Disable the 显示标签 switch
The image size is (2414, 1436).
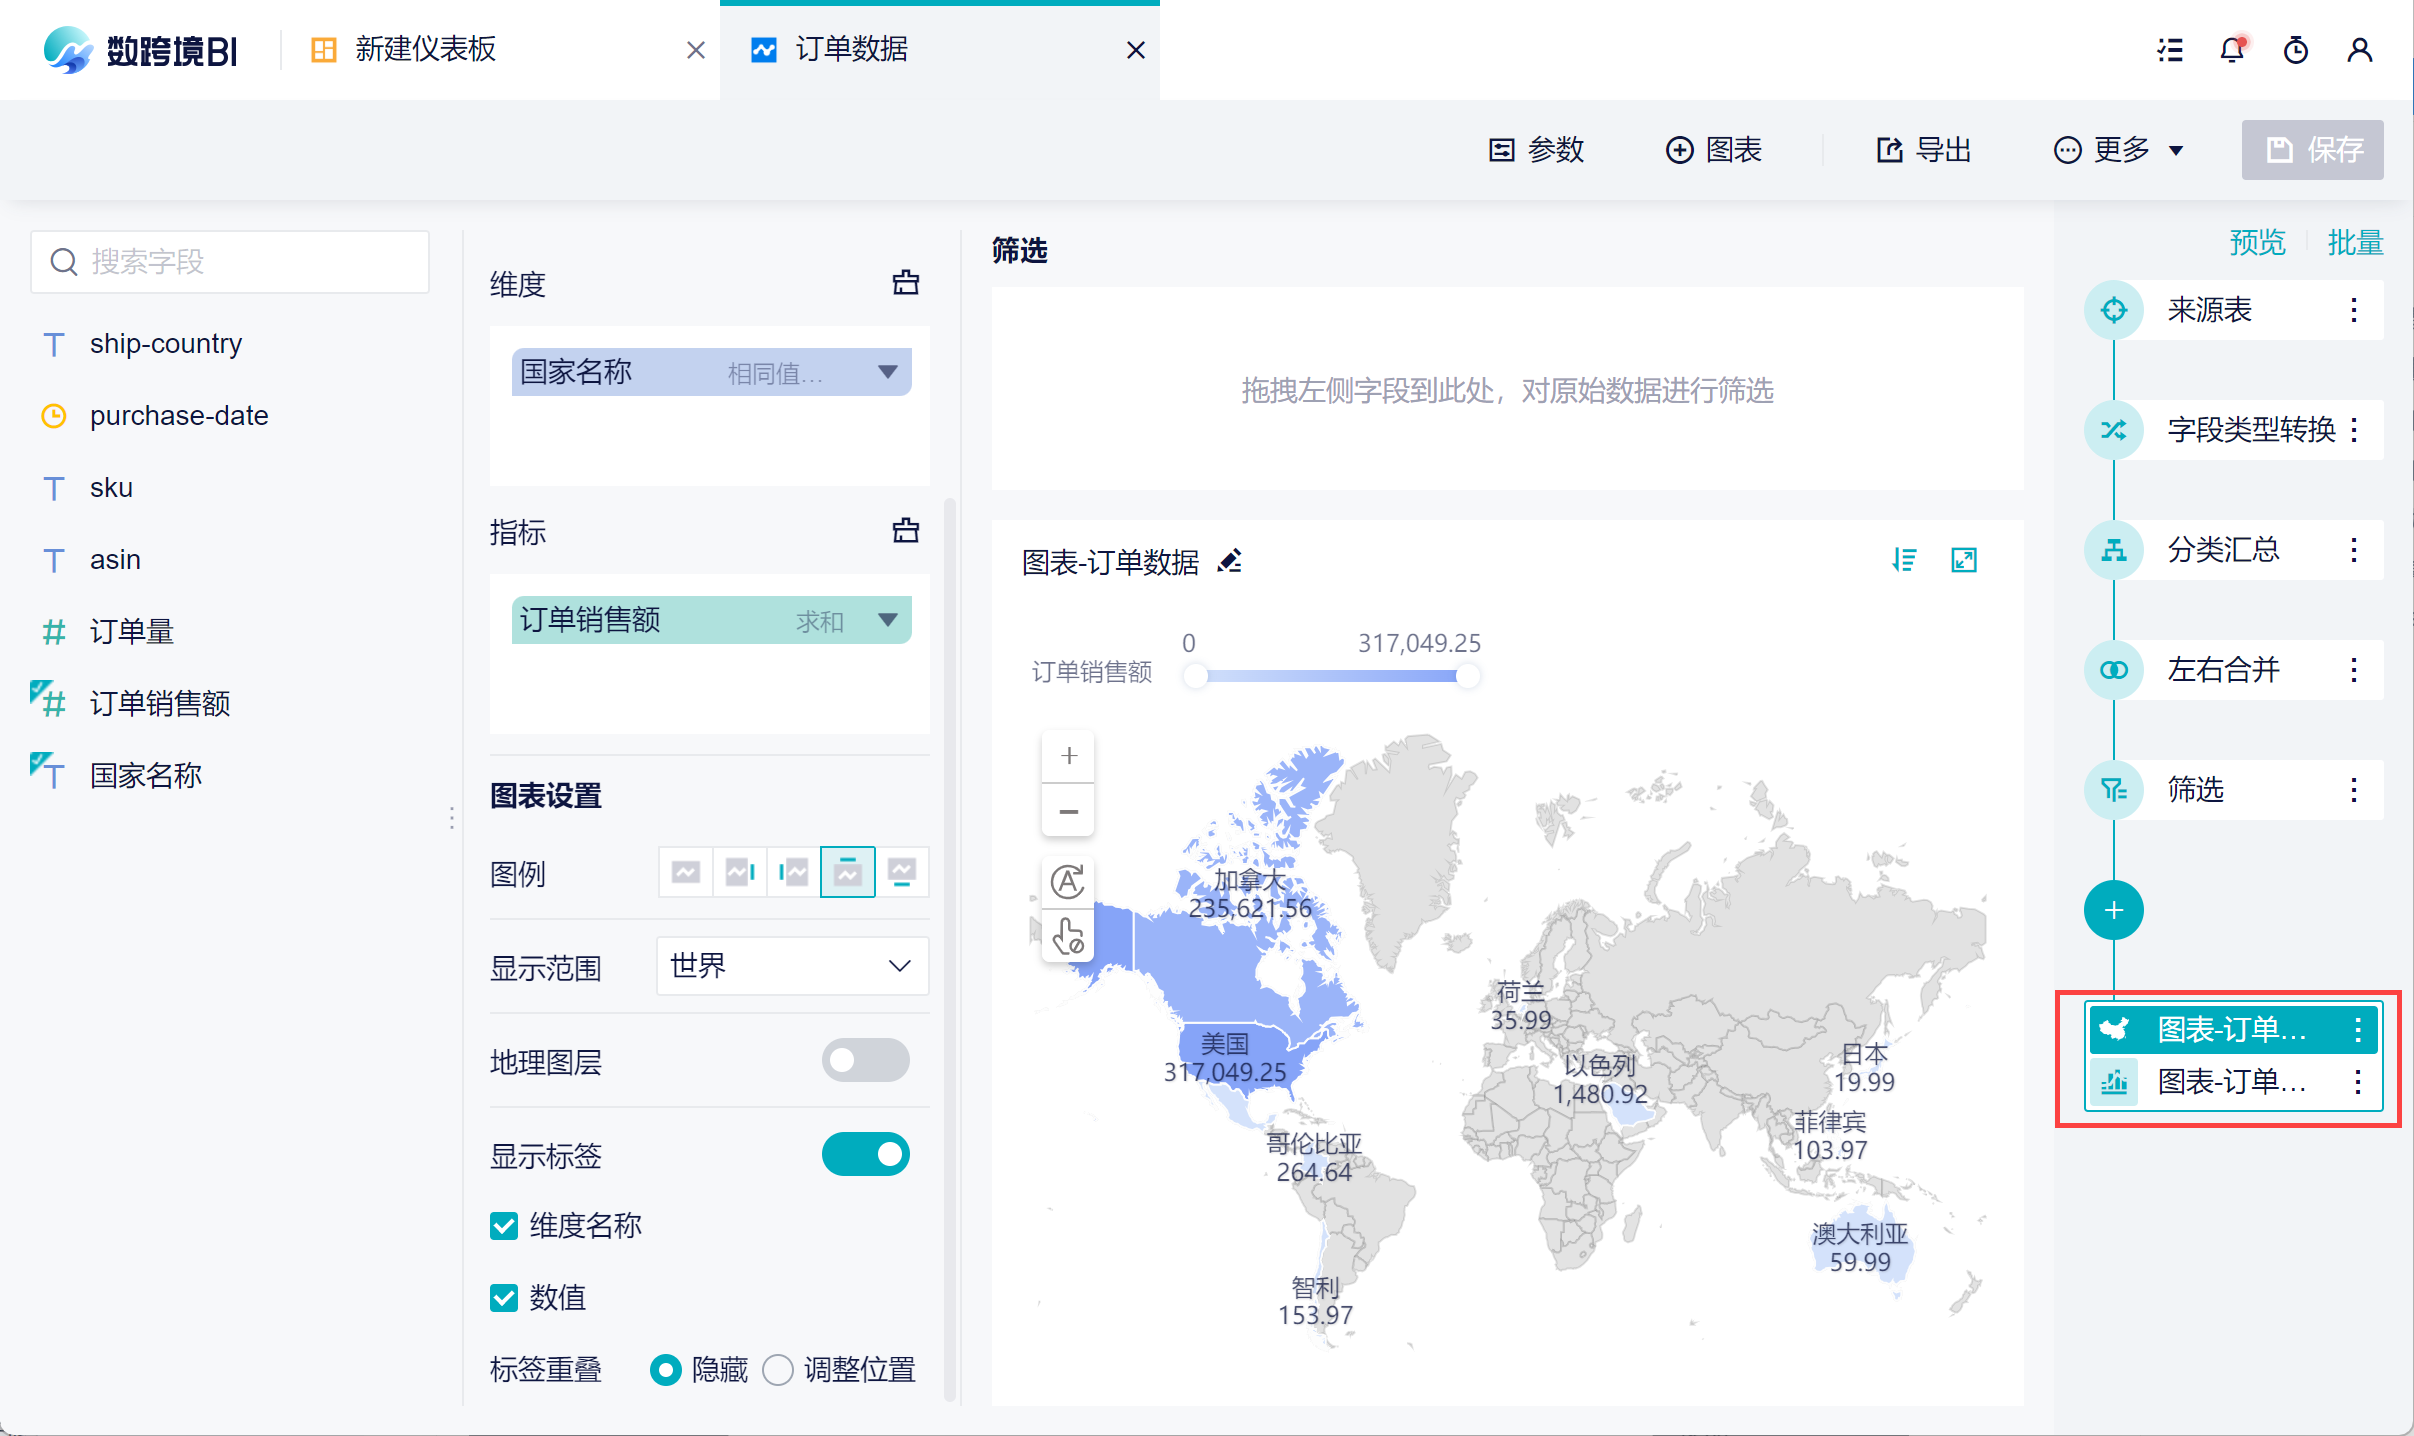(865, 1154)
